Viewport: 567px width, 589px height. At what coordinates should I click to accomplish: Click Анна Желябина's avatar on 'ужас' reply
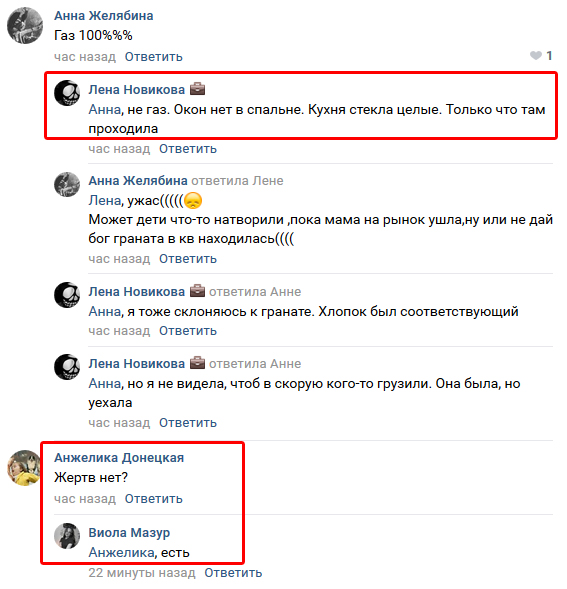coord(67,184)
